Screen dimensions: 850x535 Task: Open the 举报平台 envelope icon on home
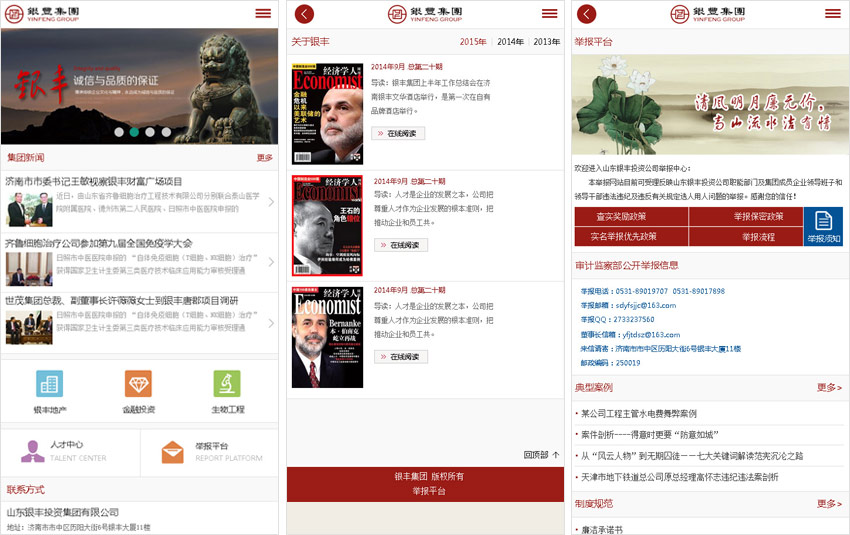tap(172, 452)
